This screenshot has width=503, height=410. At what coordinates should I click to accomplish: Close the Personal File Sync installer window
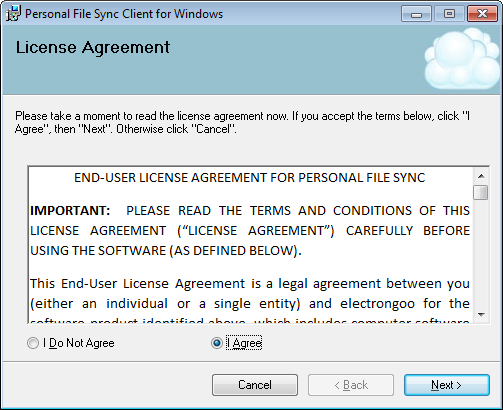click(482, 14)
